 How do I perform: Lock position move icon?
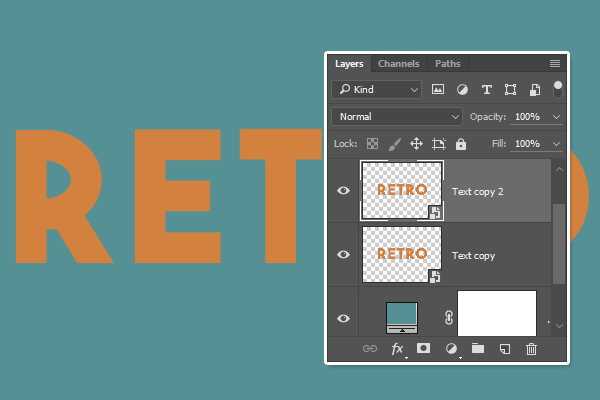tap(416, 144)
